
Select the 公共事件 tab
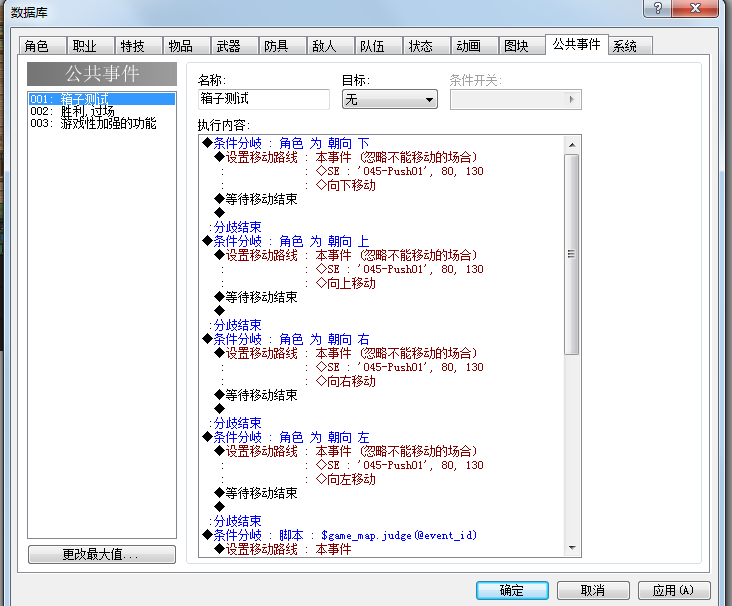pyautogui.click(x=577, y=44)
